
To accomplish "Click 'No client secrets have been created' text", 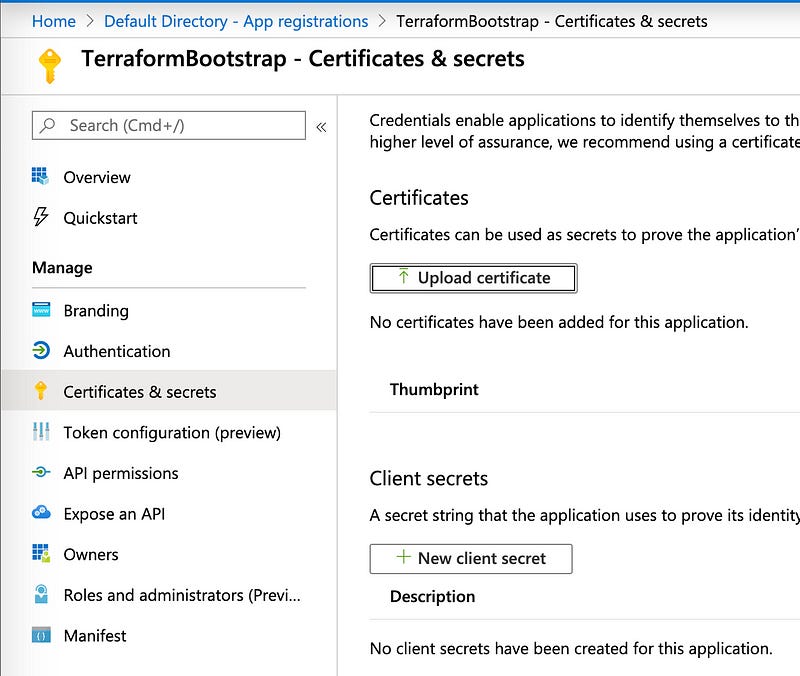I will click(x=571, y=648).
